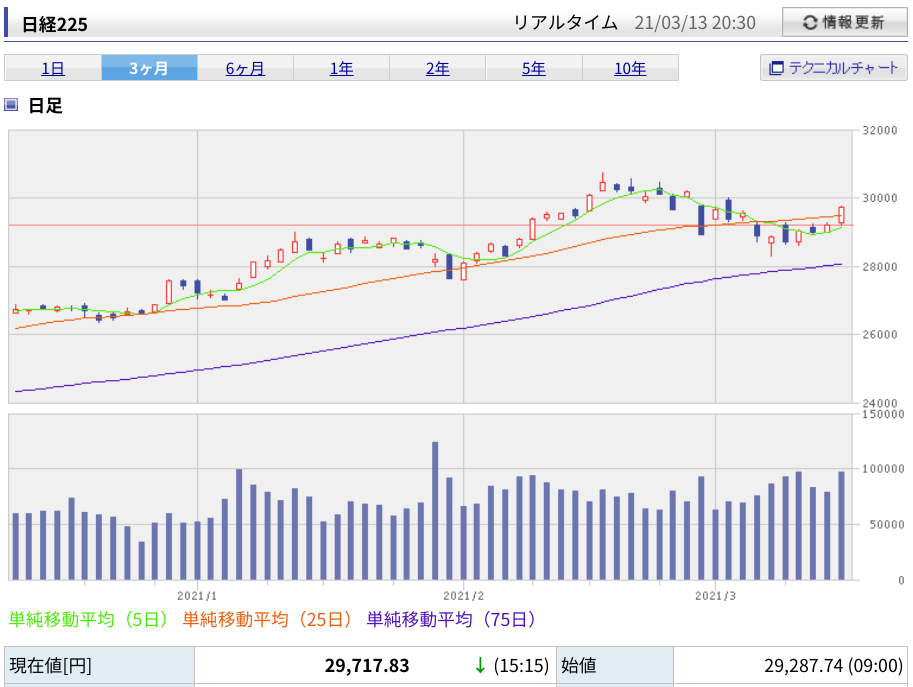Click the tallest volume bar before 2021/2
This screenshot has height=687, width=913.
pos(435,511)
